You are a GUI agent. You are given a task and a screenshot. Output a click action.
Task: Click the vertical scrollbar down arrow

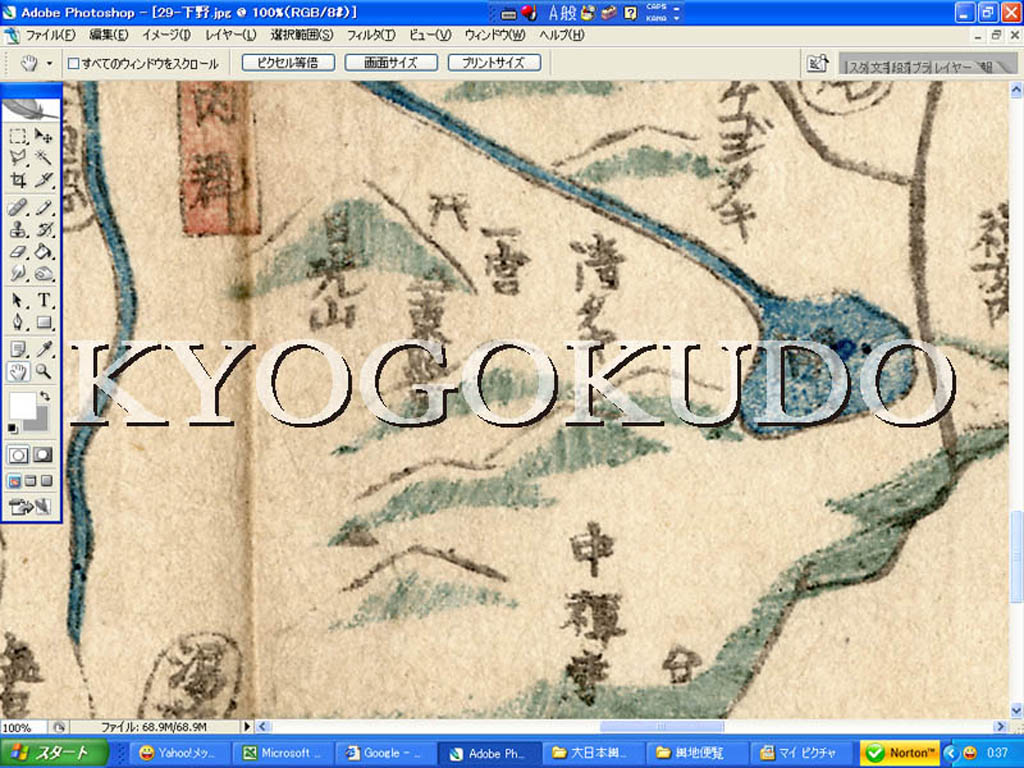(x=1016, y=711)
